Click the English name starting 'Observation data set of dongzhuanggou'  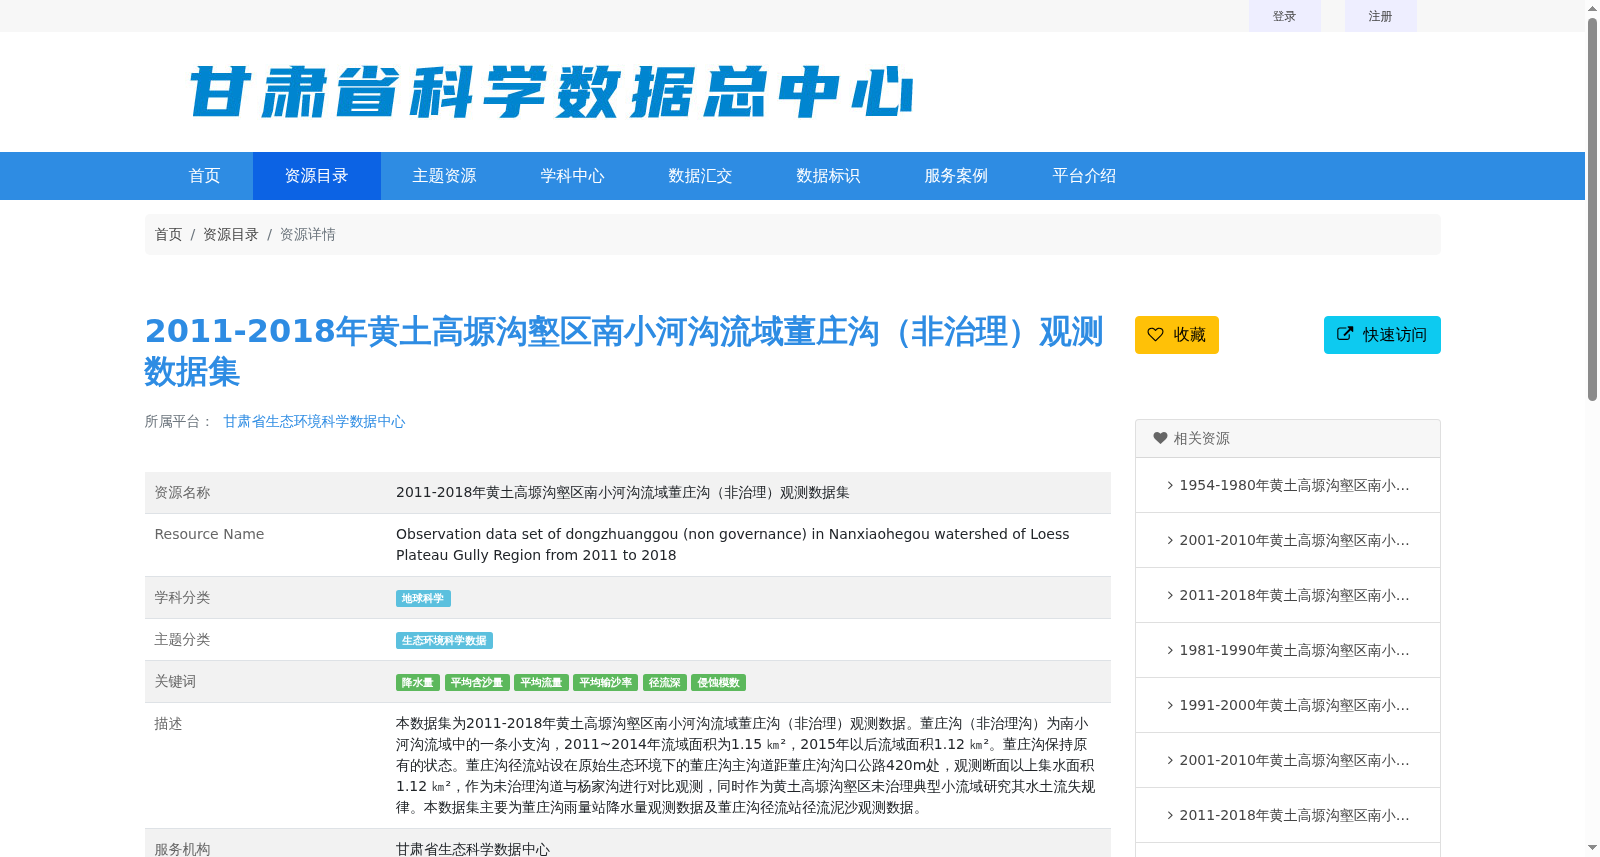pyautogui.click(x=733, y=544)
